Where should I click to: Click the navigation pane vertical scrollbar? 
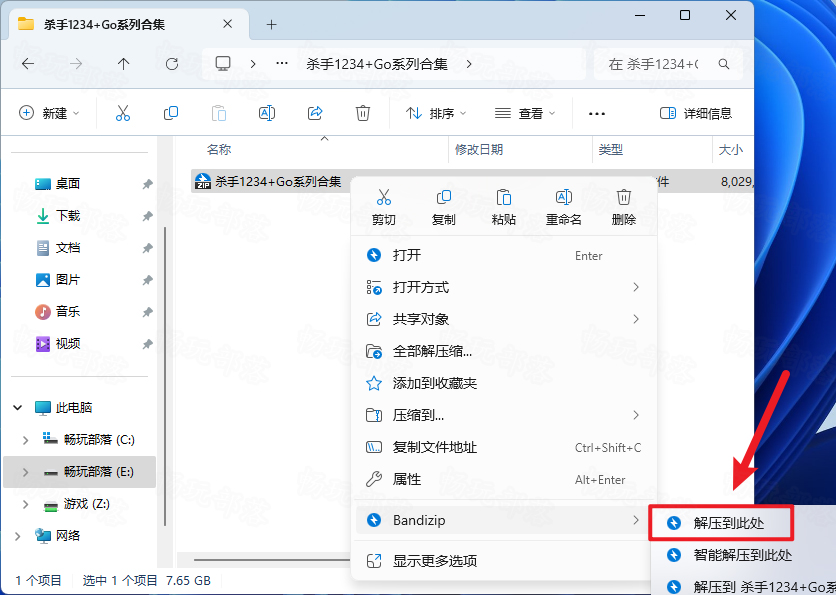[x=165, y=376]
